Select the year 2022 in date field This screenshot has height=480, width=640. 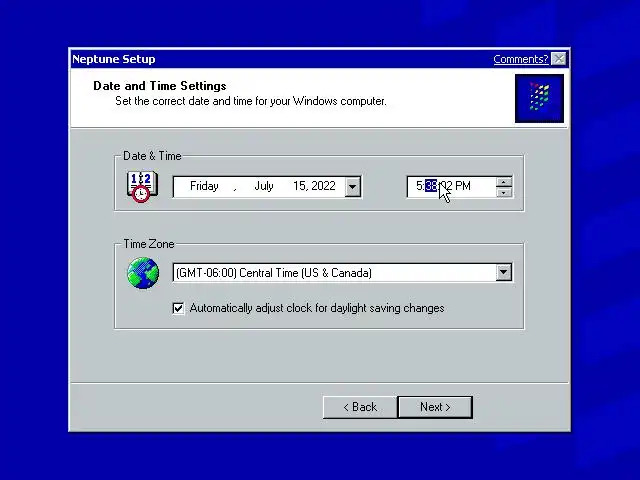pos(323,186)
